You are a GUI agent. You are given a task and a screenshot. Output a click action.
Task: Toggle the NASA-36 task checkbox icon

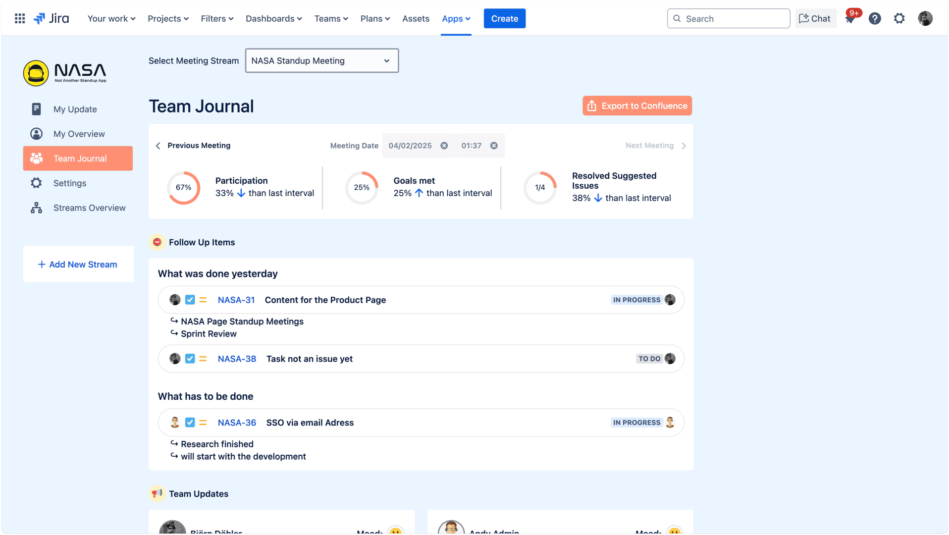189,422
